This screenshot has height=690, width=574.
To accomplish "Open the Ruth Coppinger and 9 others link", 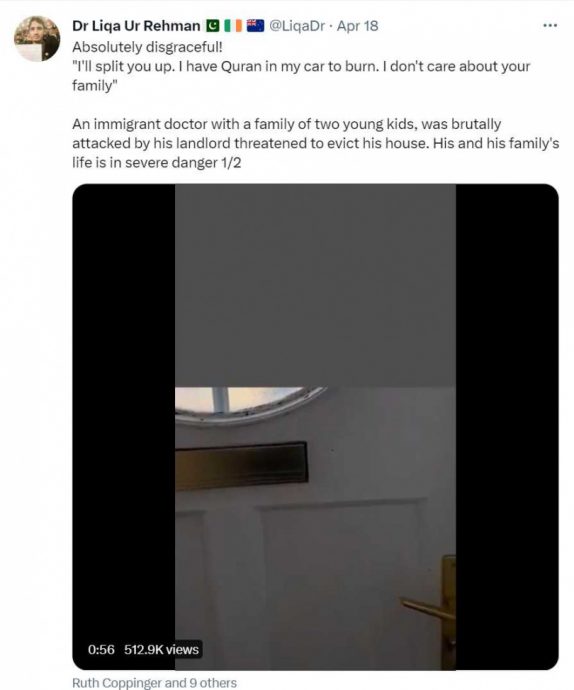I will click(155, 683).
